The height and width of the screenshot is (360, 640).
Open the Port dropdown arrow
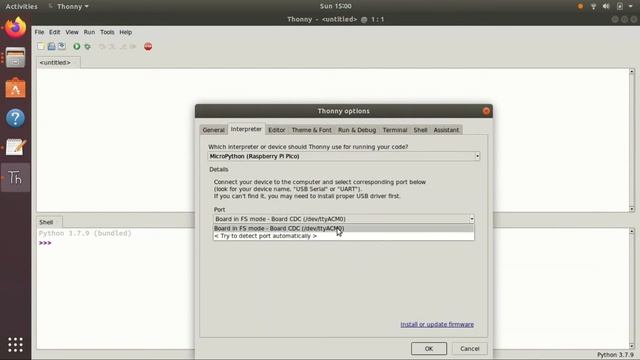[x=471, y=219]
